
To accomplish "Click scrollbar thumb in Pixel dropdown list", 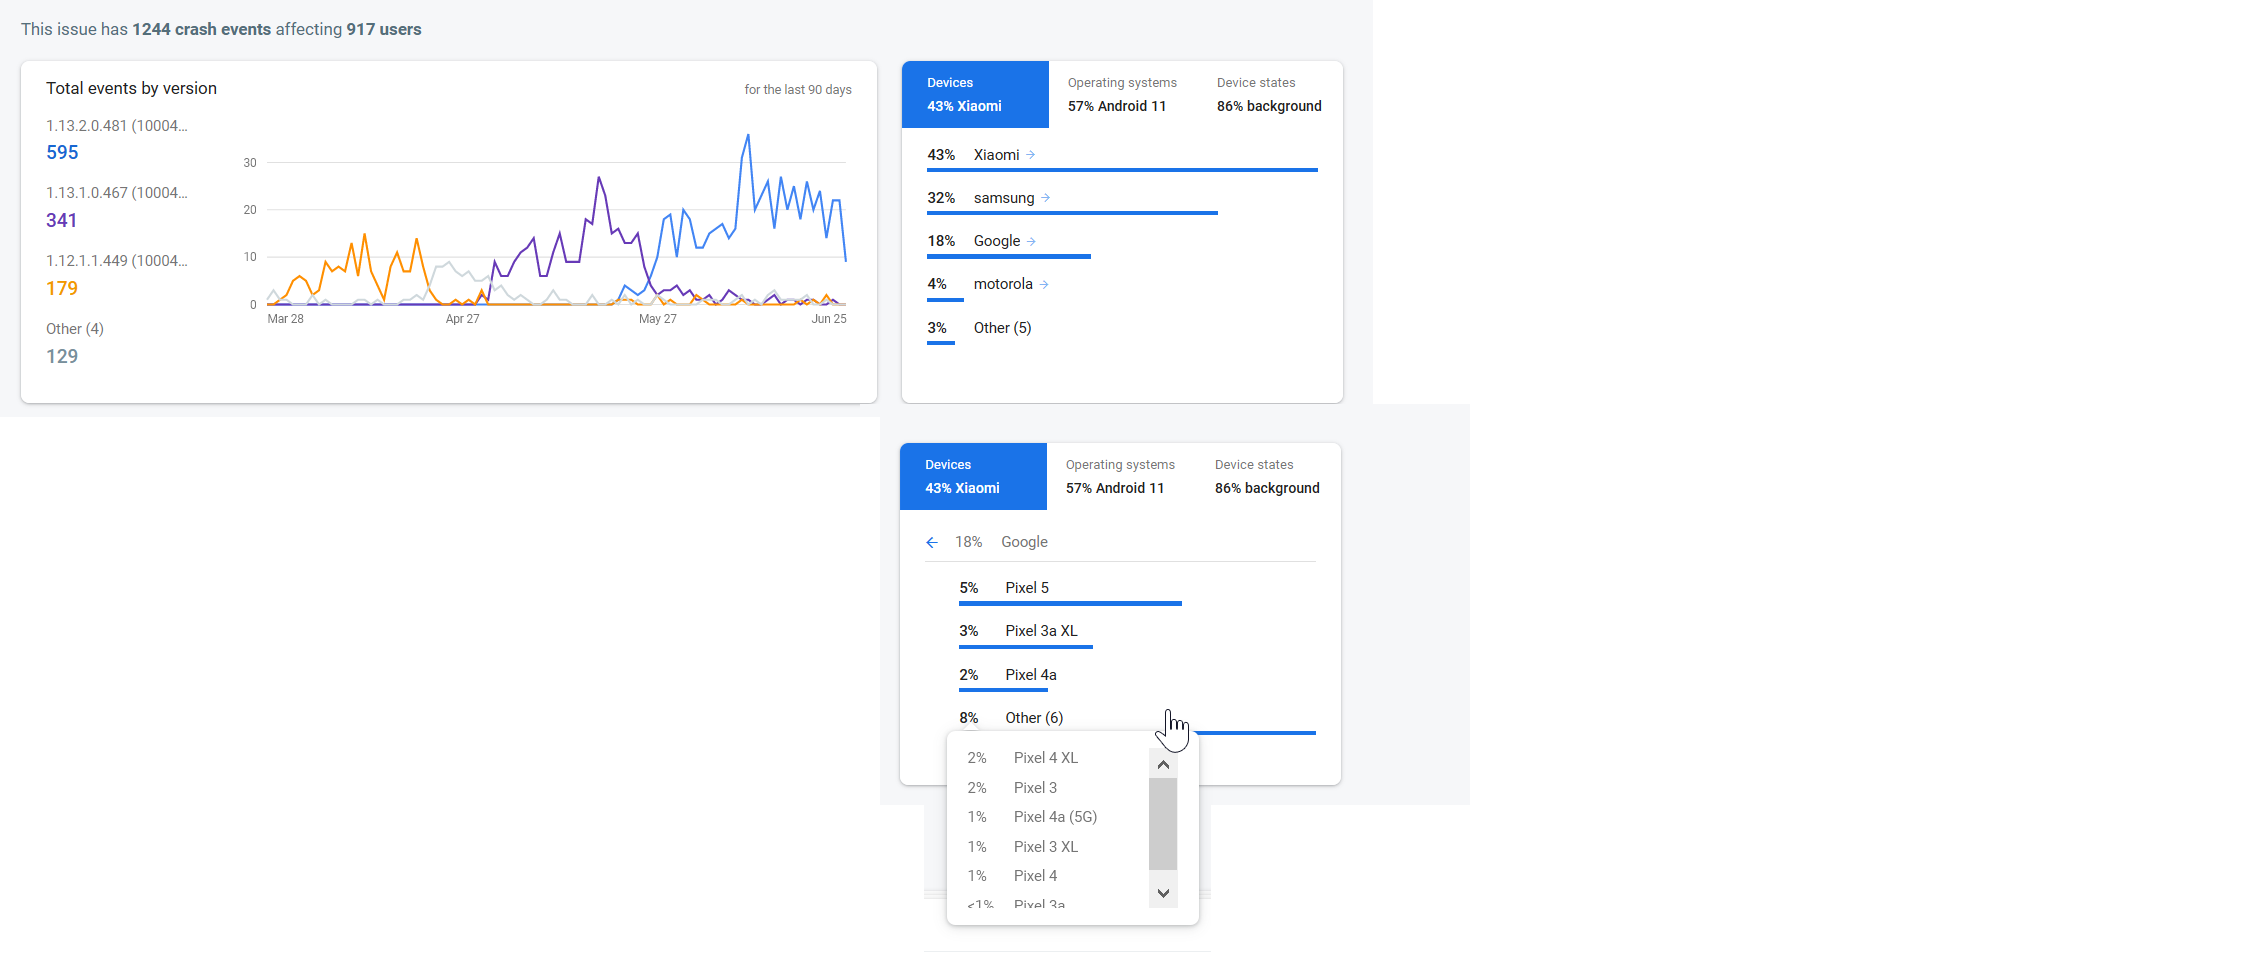I will point(1162,823).
